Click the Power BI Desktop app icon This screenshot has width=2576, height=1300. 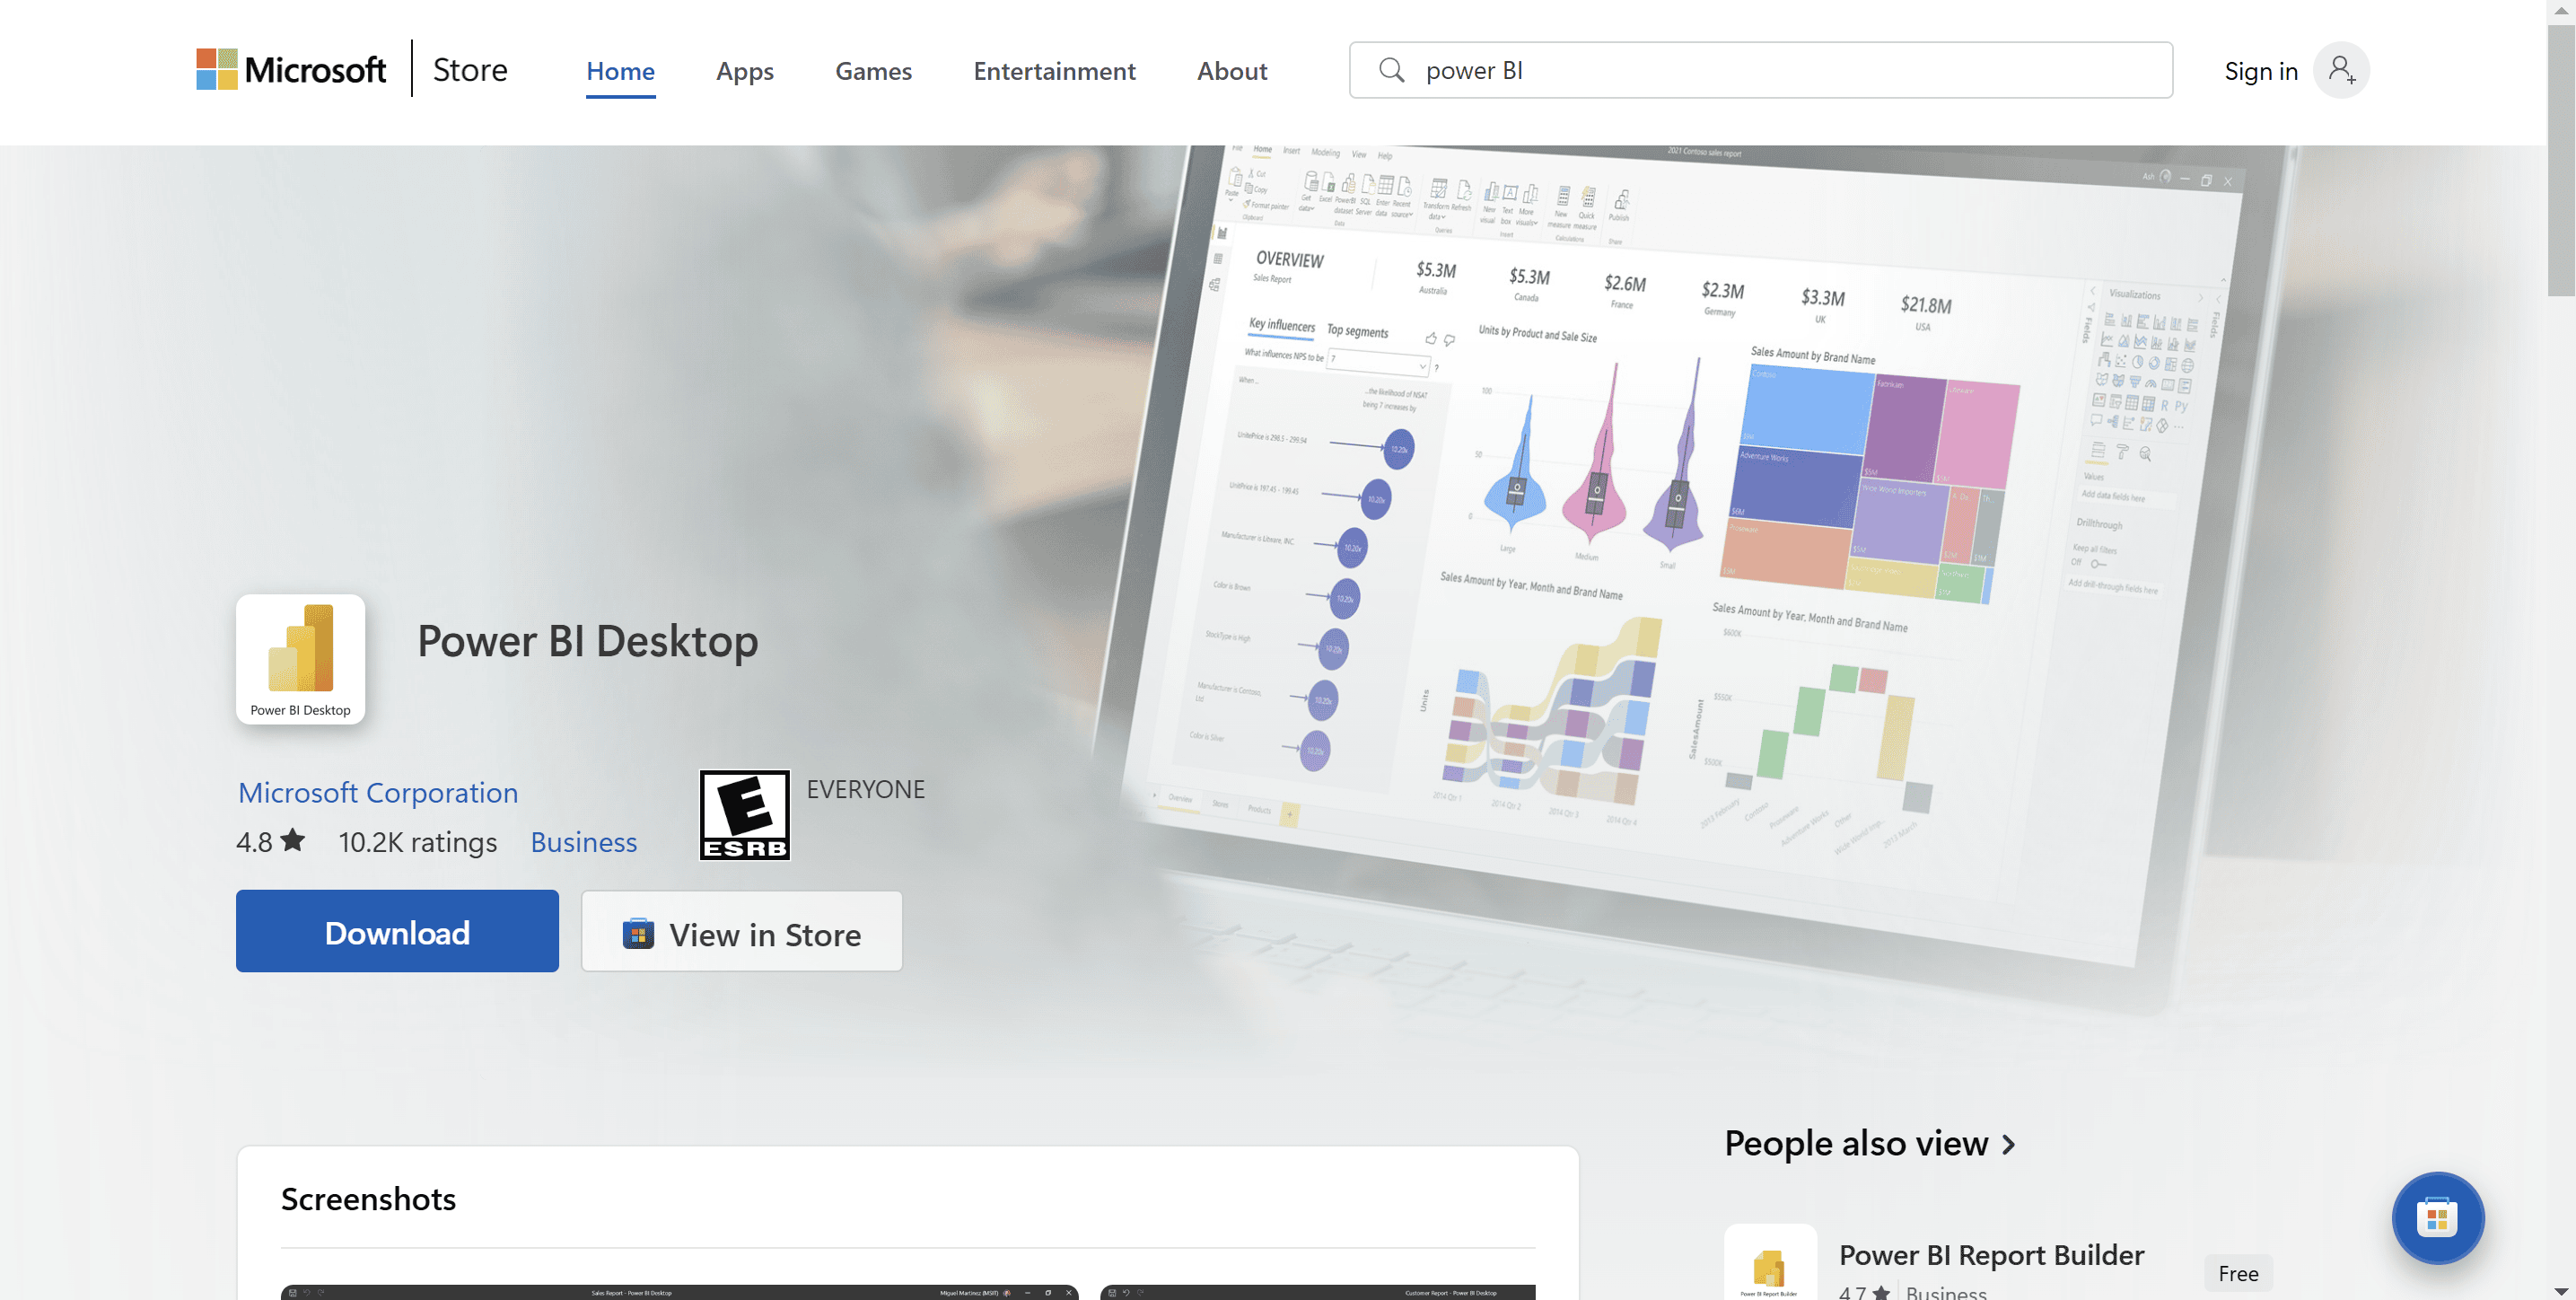coord(300,659)
